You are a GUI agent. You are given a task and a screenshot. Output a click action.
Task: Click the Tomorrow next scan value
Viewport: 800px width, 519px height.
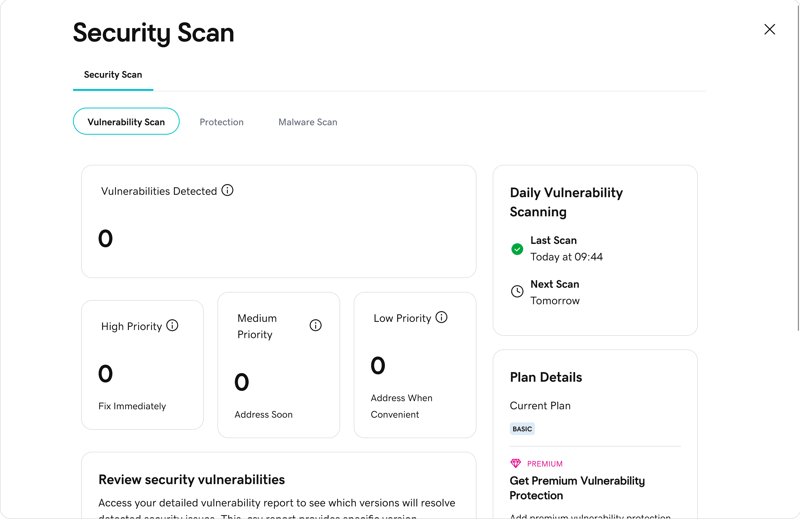point(555,301)
